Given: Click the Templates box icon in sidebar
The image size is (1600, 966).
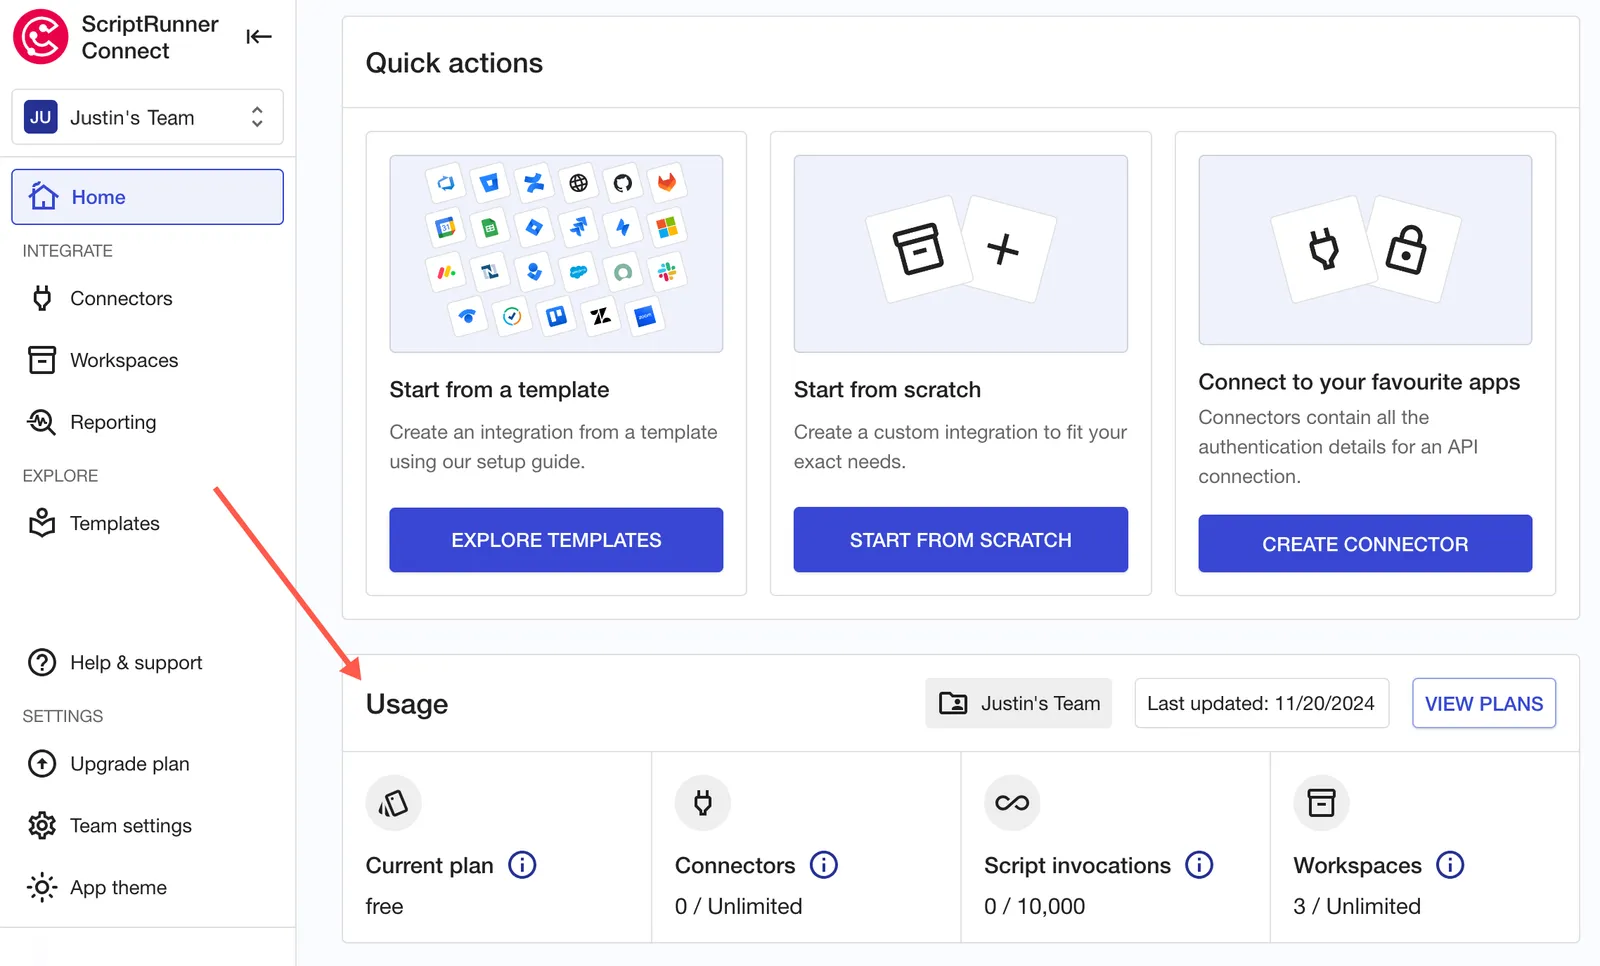Looking at the screenshot, I should [42, 523].
